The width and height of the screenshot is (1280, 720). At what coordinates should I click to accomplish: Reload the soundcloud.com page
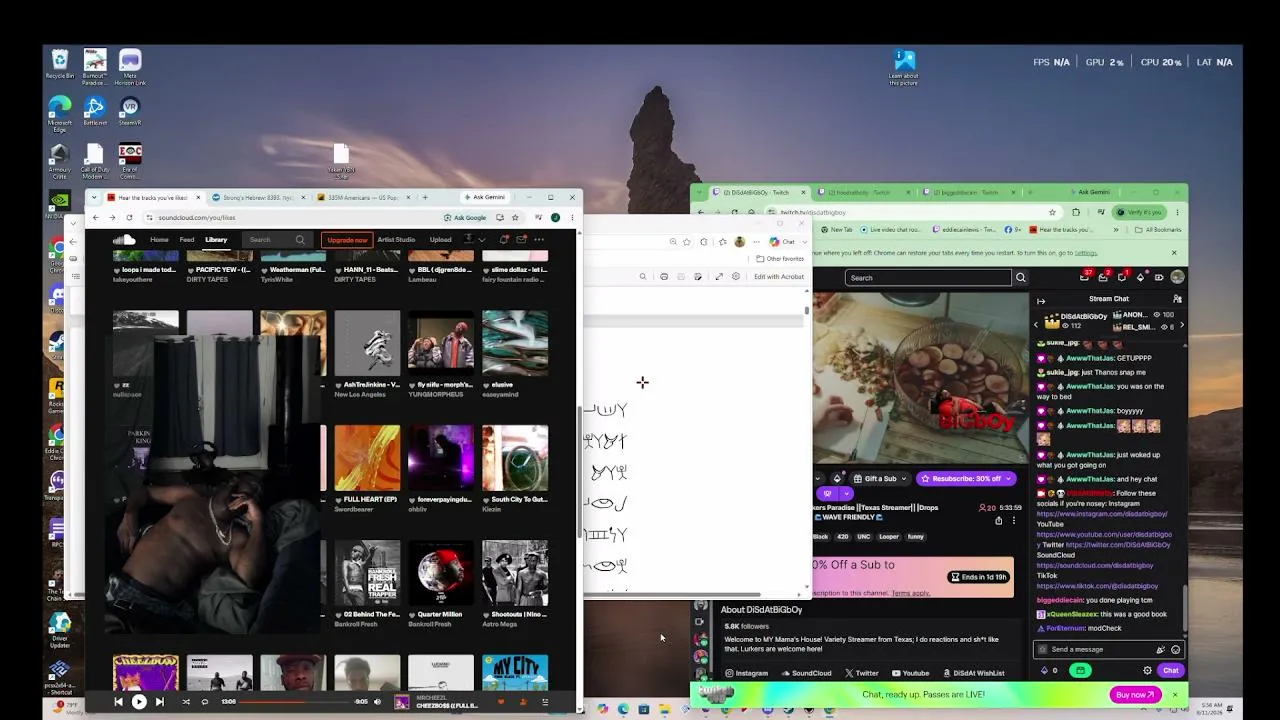(129, 217)
